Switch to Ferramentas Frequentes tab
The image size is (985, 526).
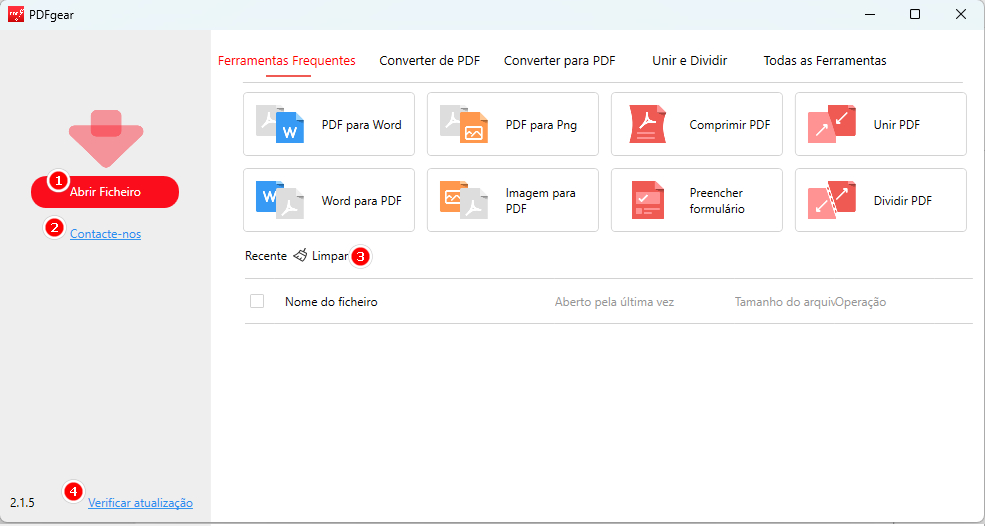pos(286,61)
